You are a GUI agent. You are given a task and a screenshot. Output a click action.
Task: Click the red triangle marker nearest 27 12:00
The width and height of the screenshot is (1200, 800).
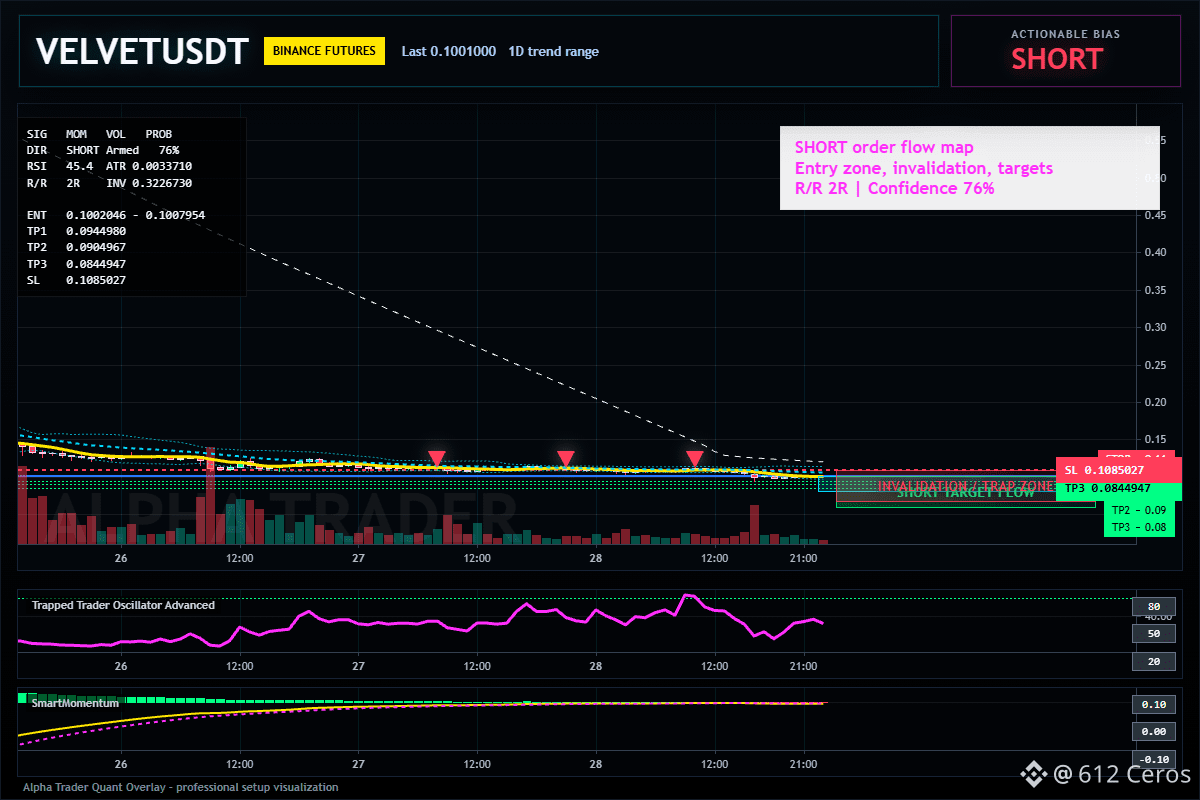click(x=437, y=459)
